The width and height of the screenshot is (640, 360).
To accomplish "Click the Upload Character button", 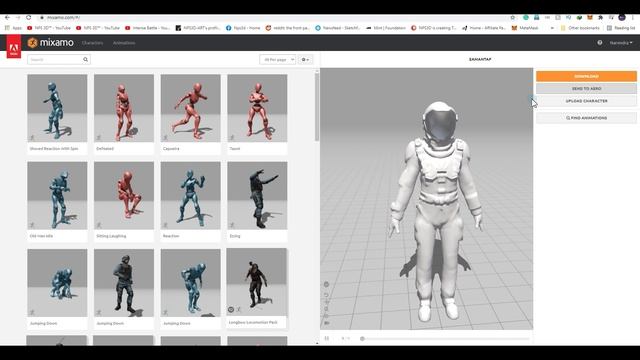I will (586, 101).
